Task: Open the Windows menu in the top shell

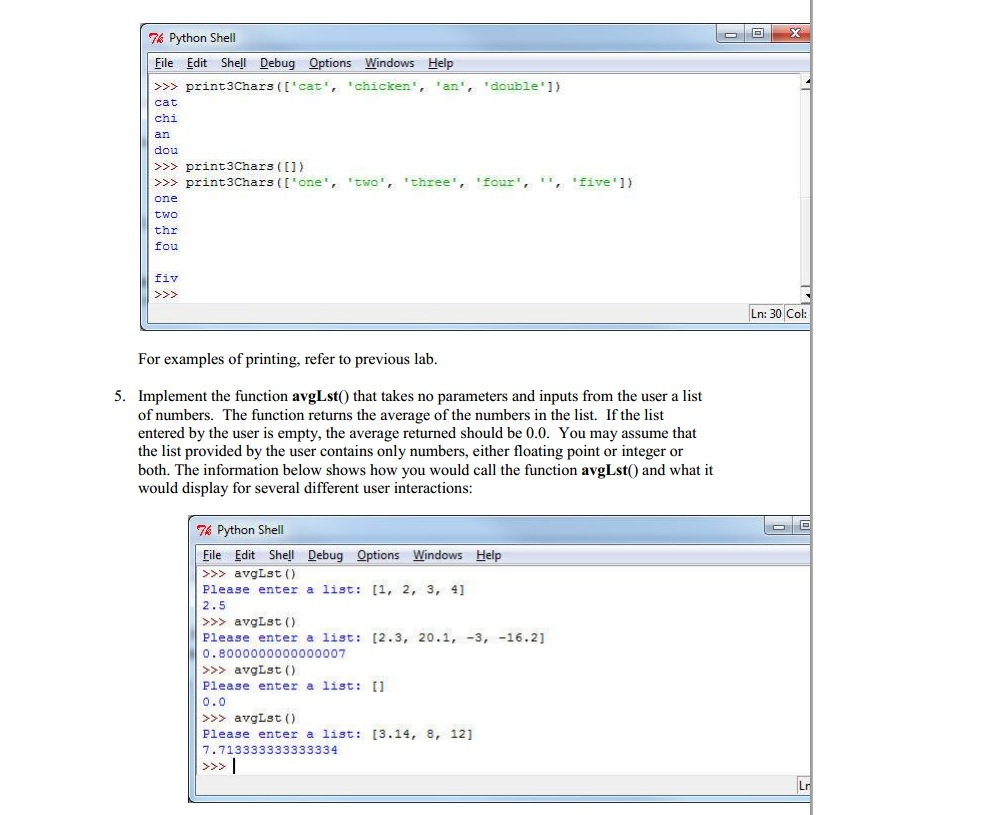Action: (x=389, y=63)
